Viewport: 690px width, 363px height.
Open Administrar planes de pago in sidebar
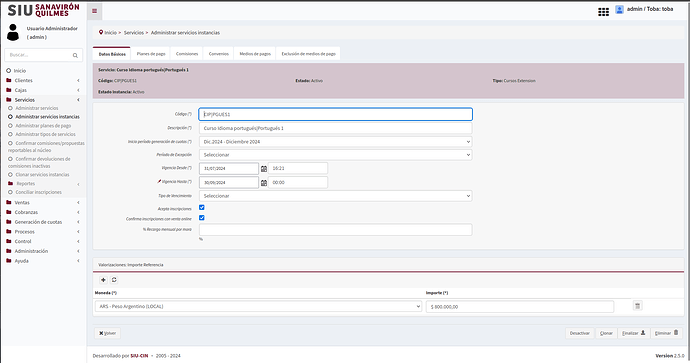click(43, 126)
